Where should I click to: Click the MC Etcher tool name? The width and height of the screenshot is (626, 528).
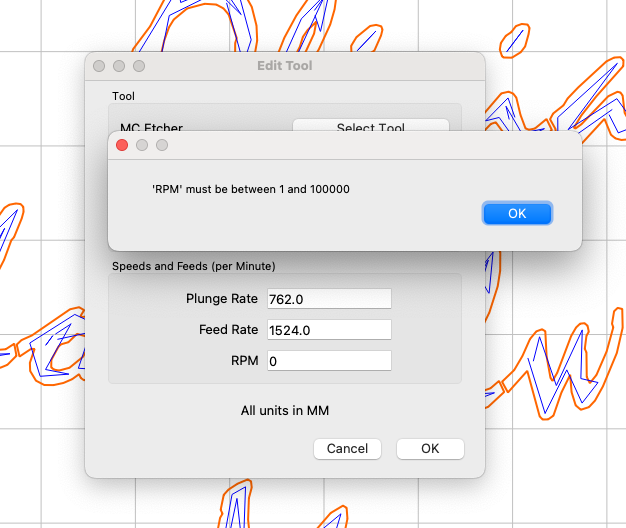152,128
